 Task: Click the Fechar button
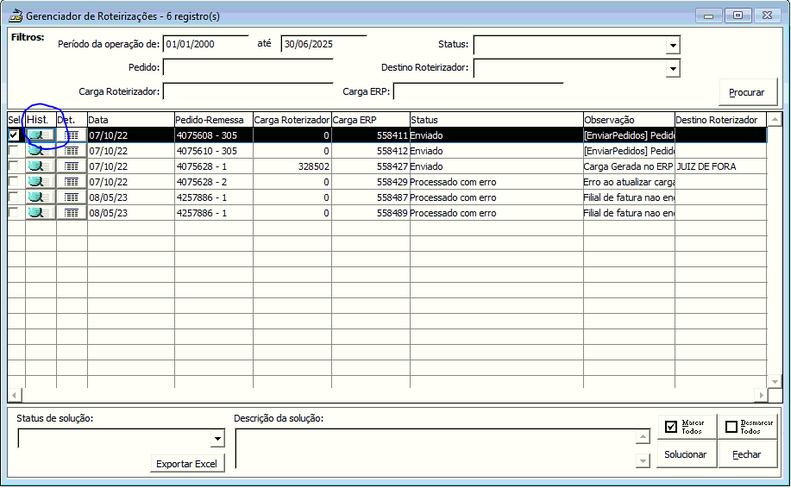747,454
